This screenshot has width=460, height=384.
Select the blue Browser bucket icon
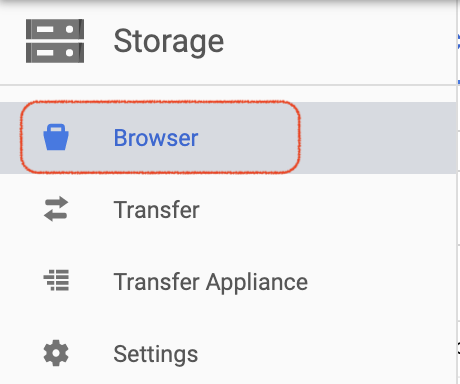56,137
